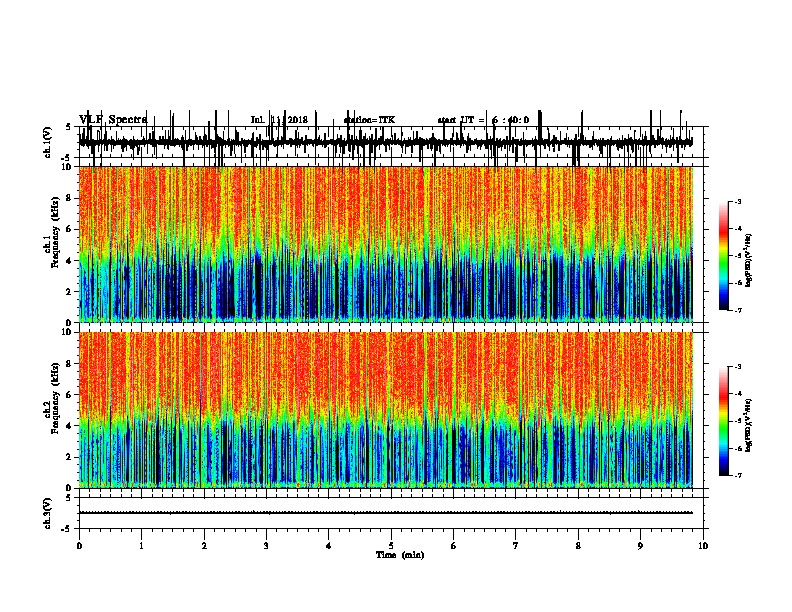Click the "10" tick ending the time axis
The width and height of the screenshot is (792, 612).
703,545
